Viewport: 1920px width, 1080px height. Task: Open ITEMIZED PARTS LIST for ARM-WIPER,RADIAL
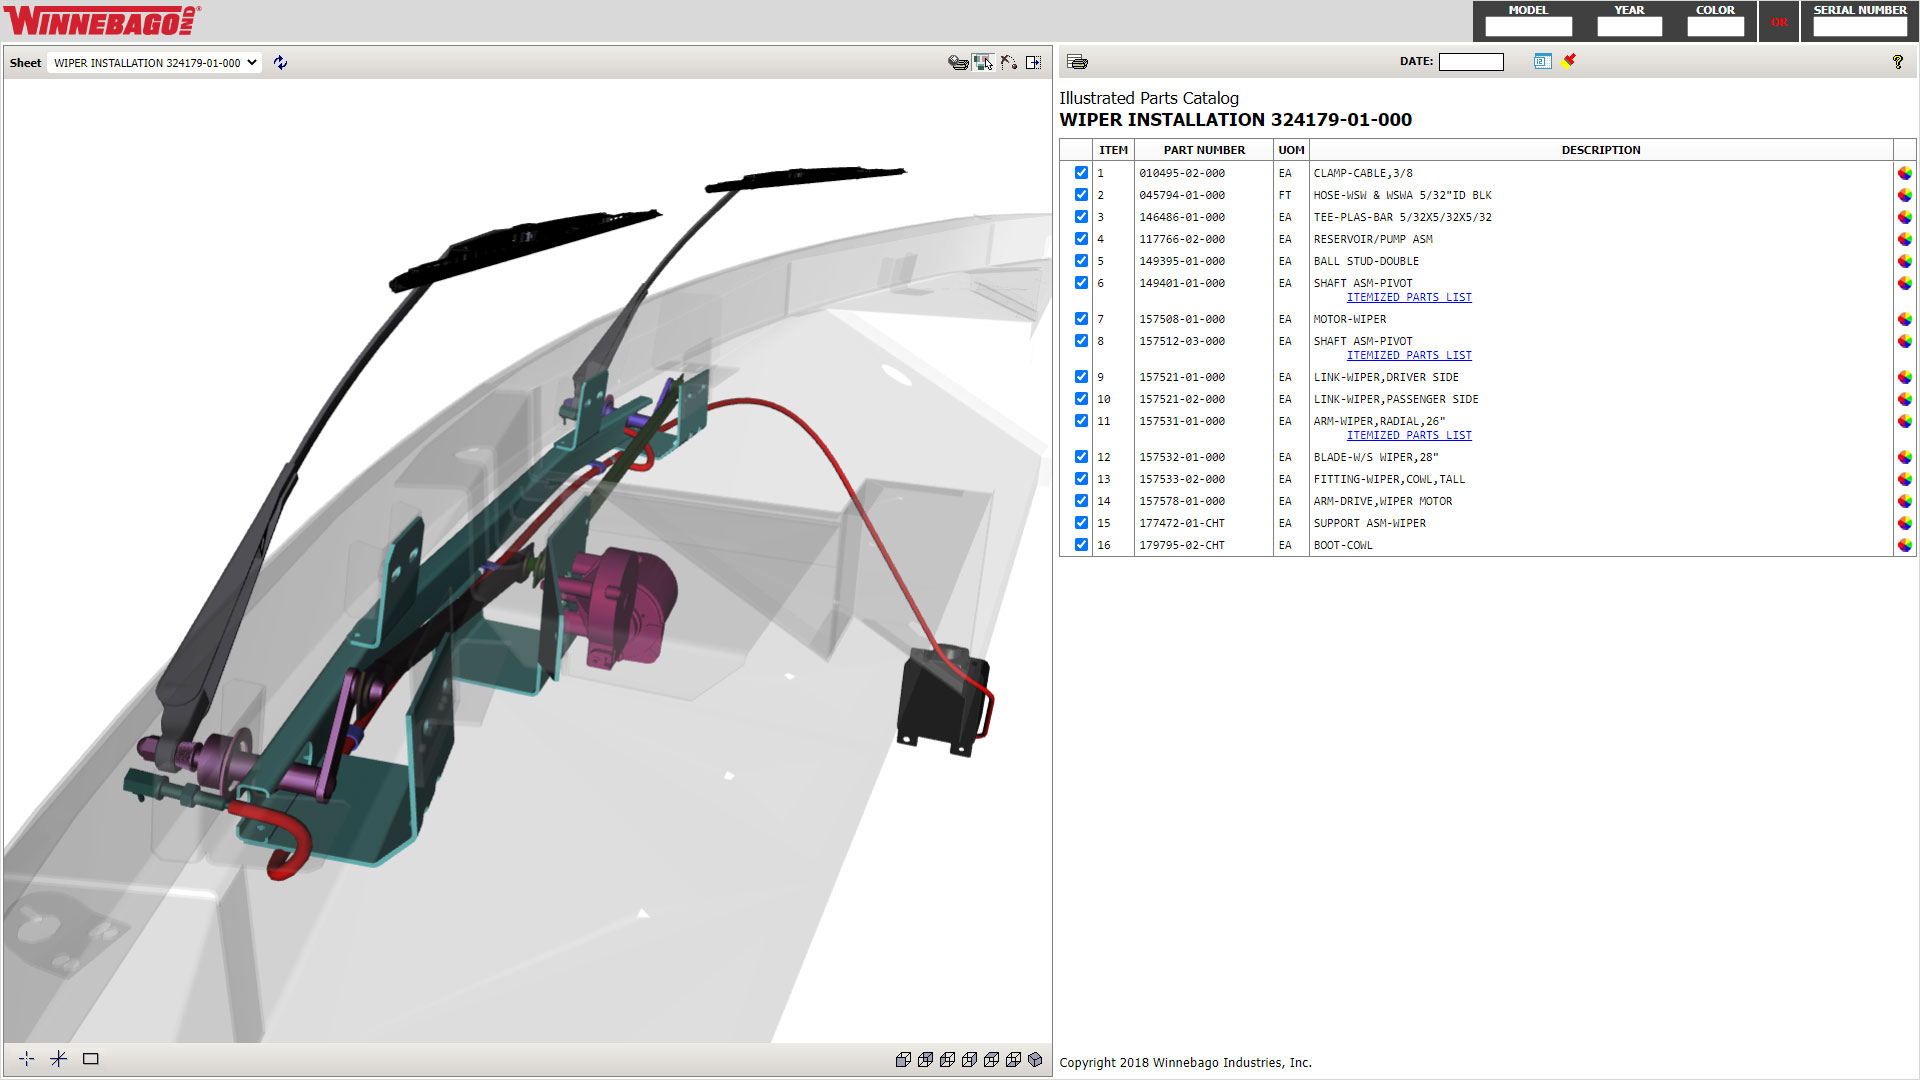click(1409, 435)
